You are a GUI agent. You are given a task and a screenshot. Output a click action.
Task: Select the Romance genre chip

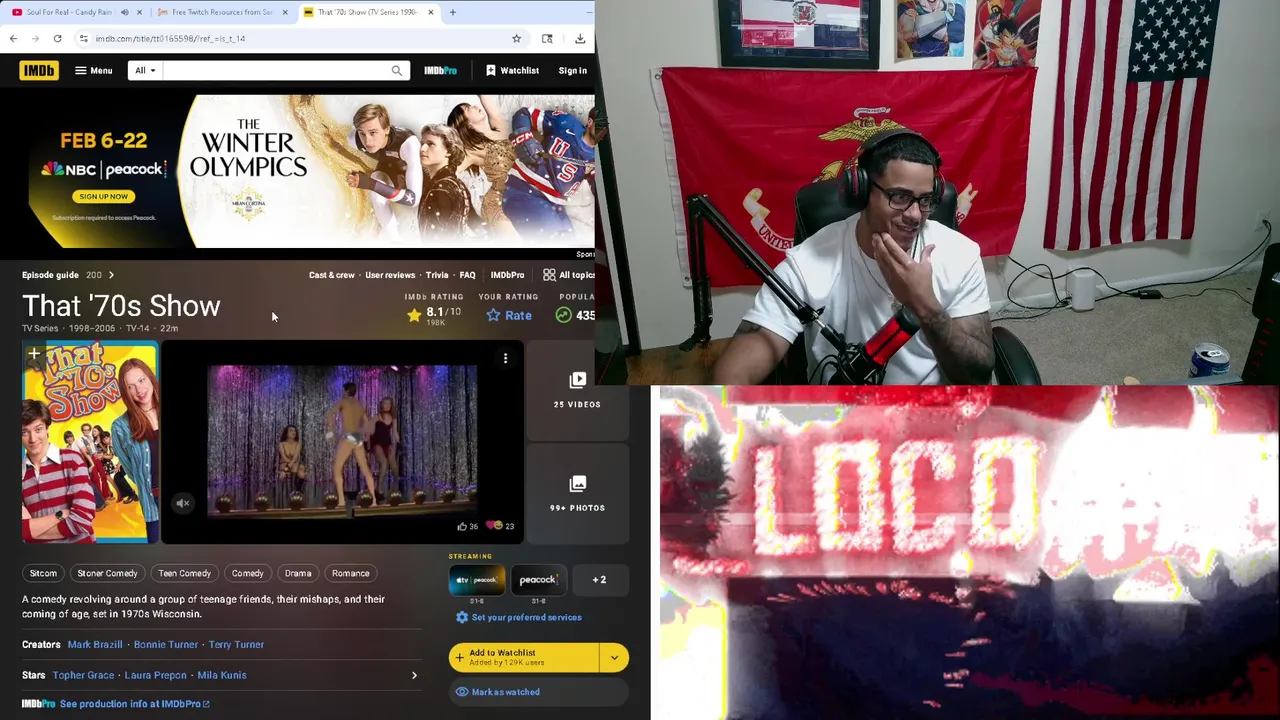(350, 573)
